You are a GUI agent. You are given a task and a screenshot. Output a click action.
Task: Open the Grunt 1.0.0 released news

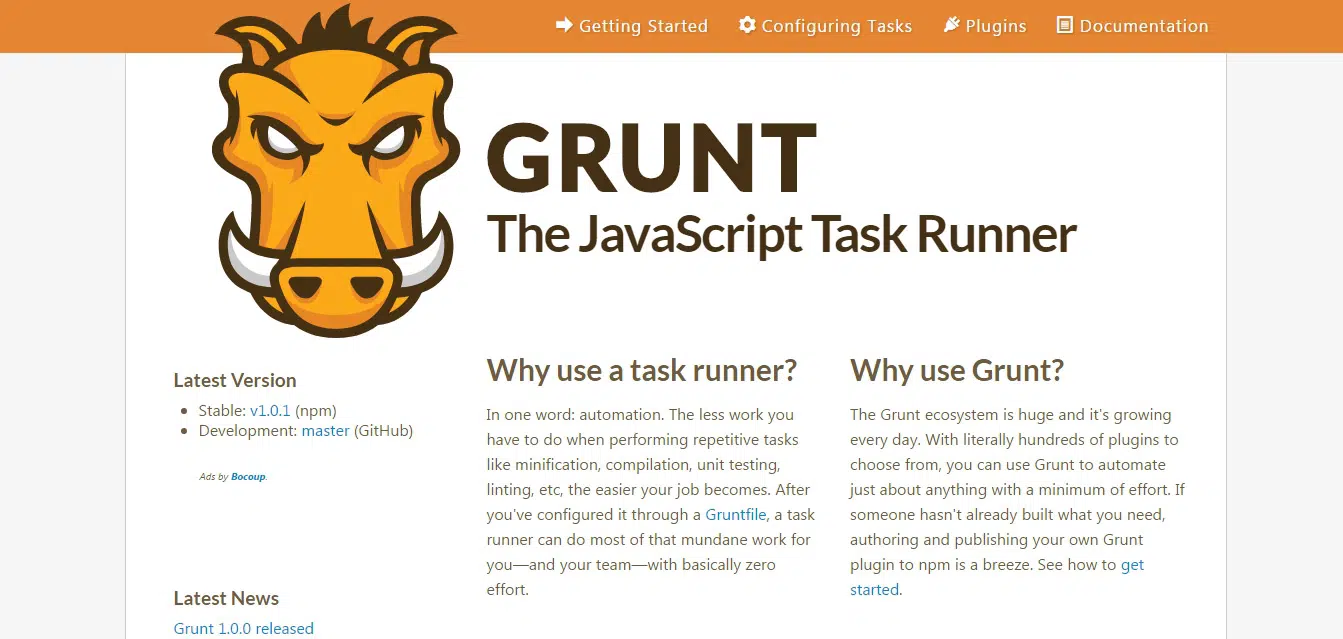243,629
